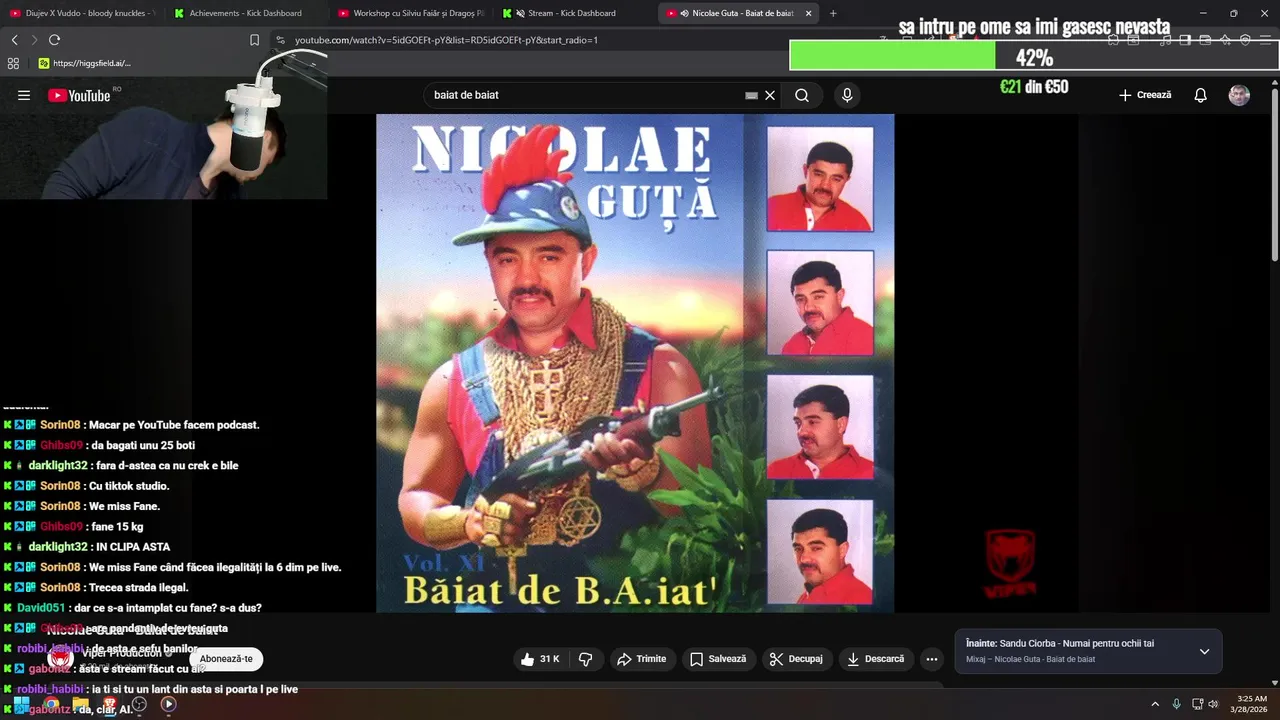Open the on-screen keyboard in search box
Image resolution: width=1280 pixels, height=720 pixels.
(x=752, y=95)
